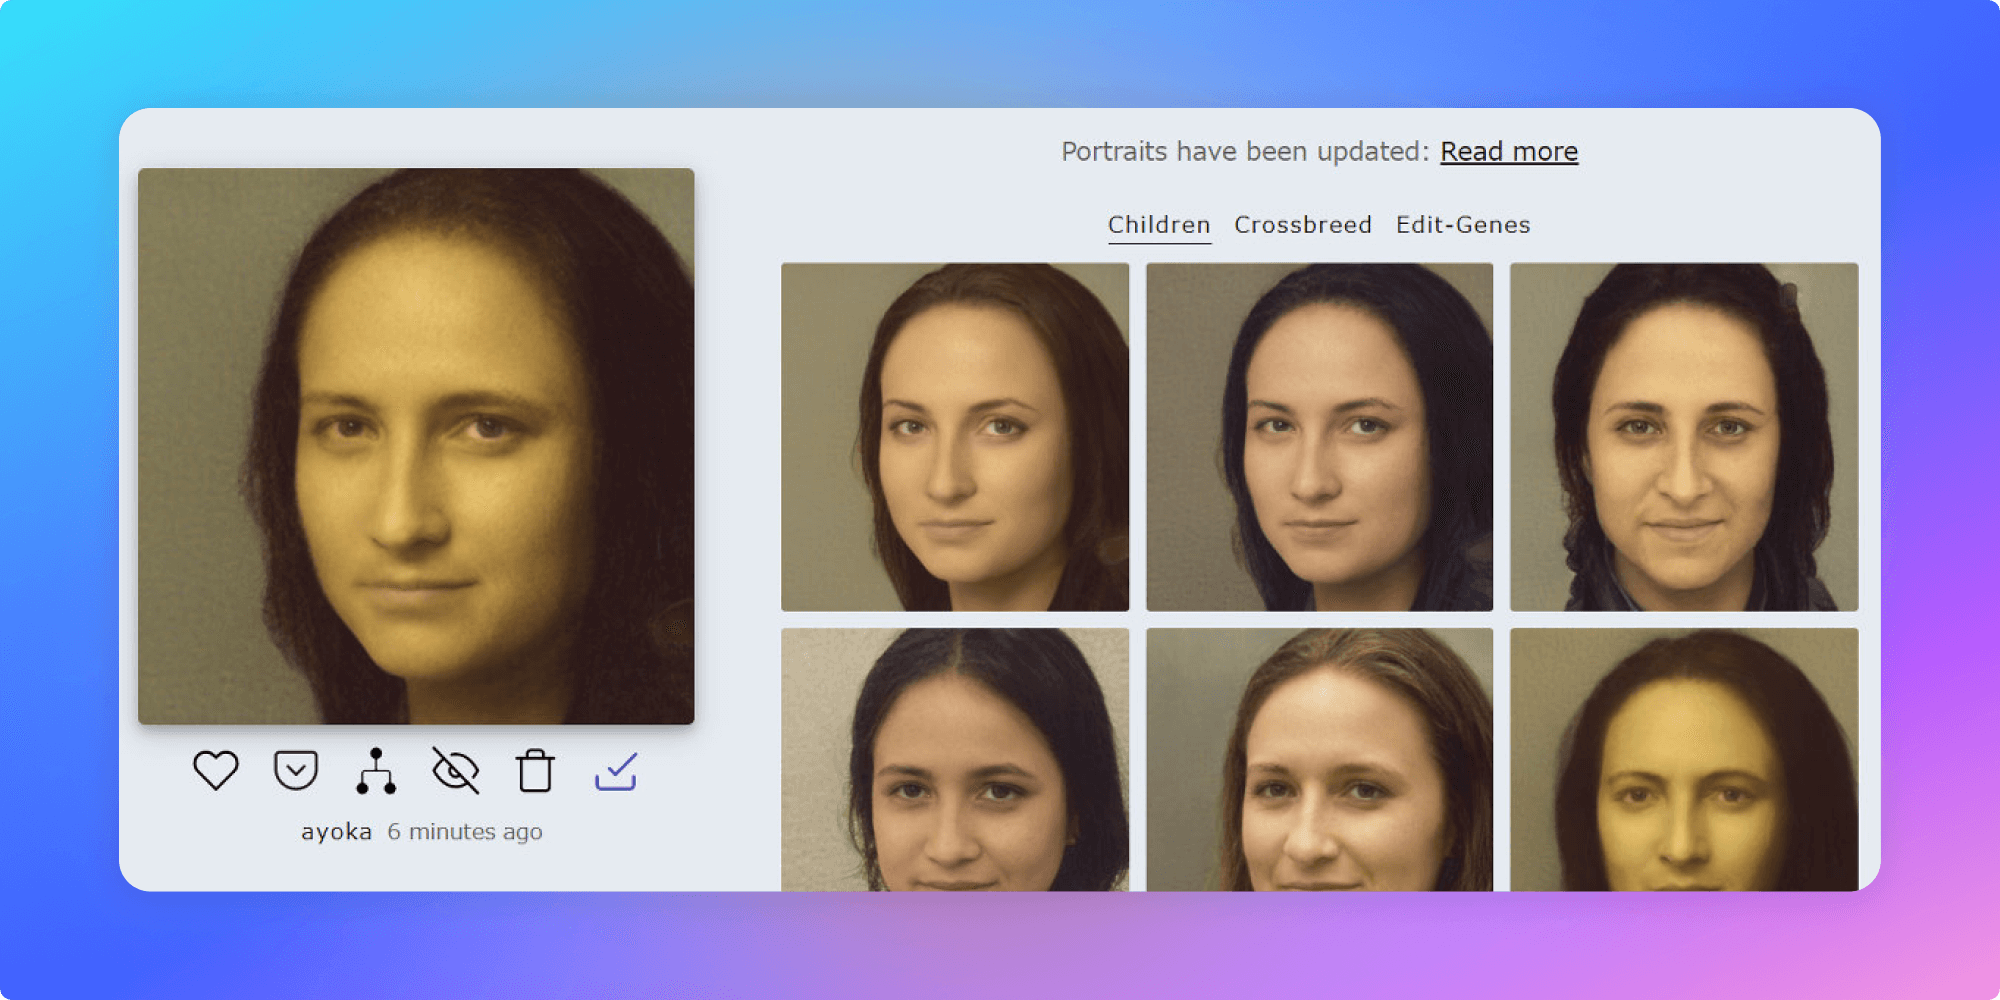Open the Edit-Genes tab

tap(1463, 225)
